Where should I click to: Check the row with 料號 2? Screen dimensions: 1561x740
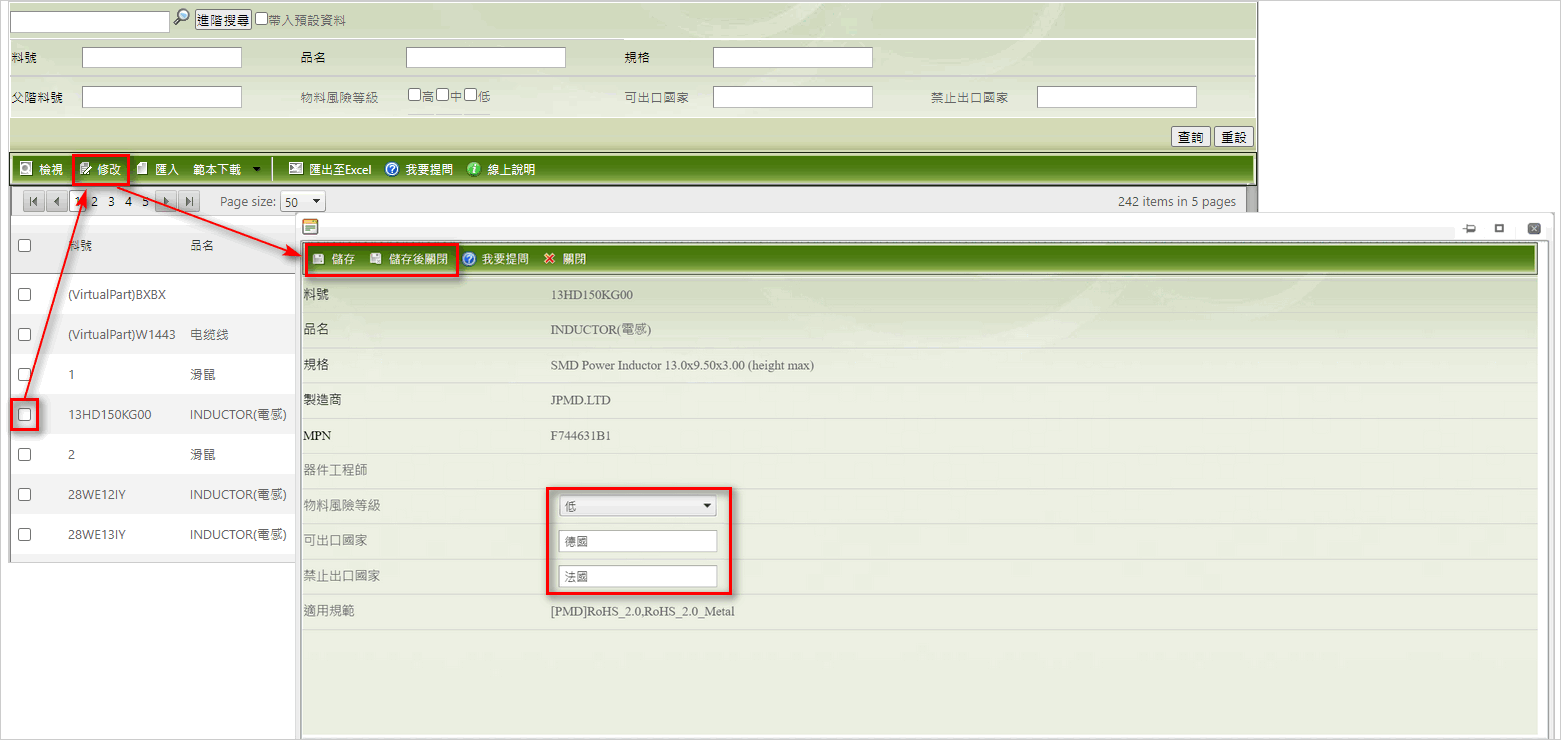(25, 454)
